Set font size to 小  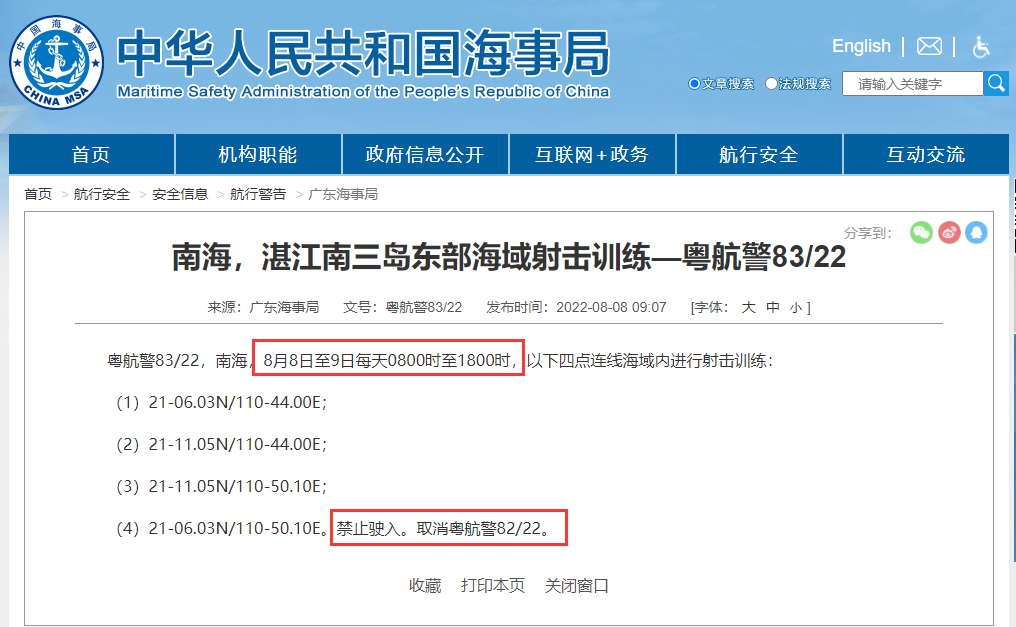[796, 308]
